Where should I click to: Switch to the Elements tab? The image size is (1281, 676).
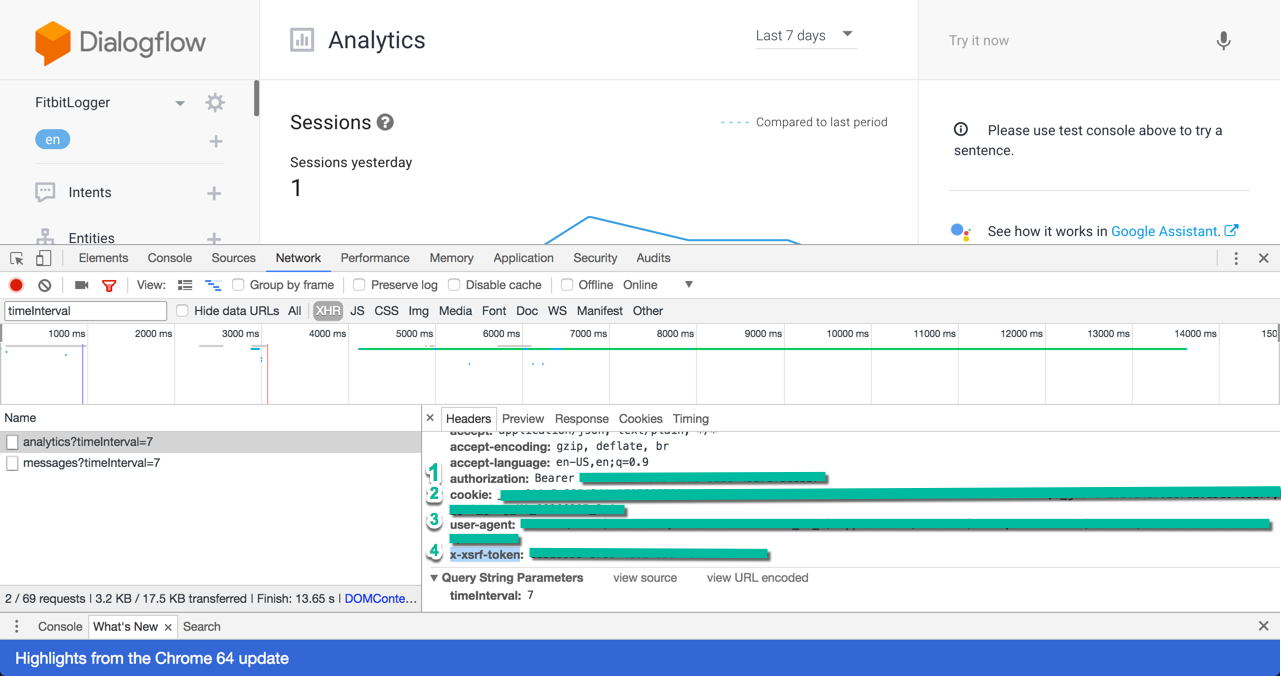point(103,258)
